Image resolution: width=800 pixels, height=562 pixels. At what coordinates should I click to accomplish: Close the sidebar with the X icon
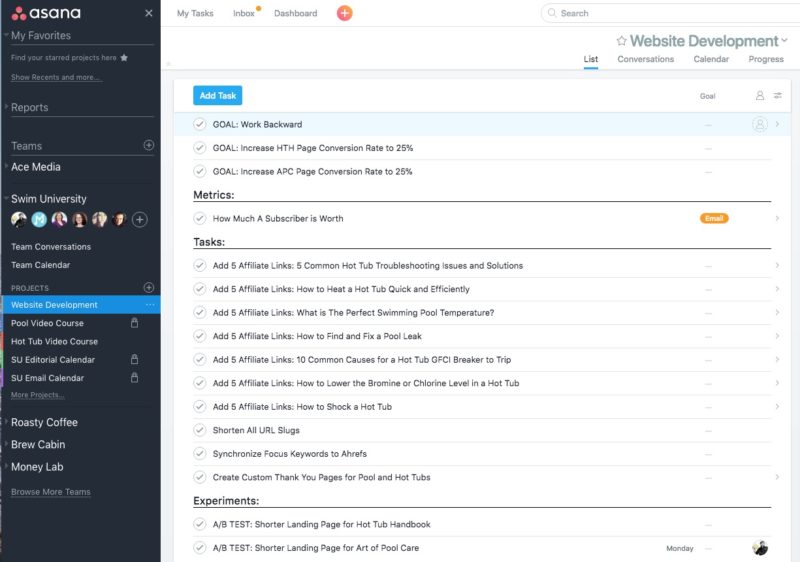tap(148, 13)
